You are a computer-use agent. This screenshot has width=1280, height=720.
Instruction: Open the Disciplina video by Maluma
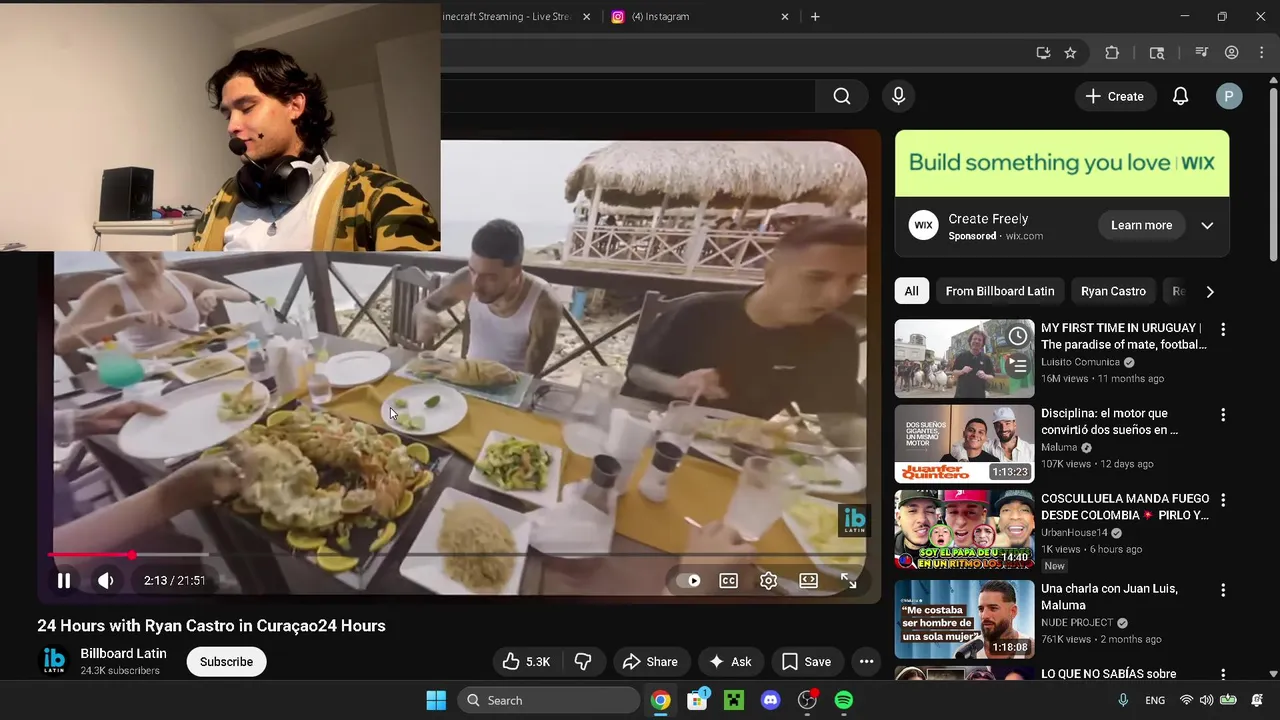tap(964, 444)
